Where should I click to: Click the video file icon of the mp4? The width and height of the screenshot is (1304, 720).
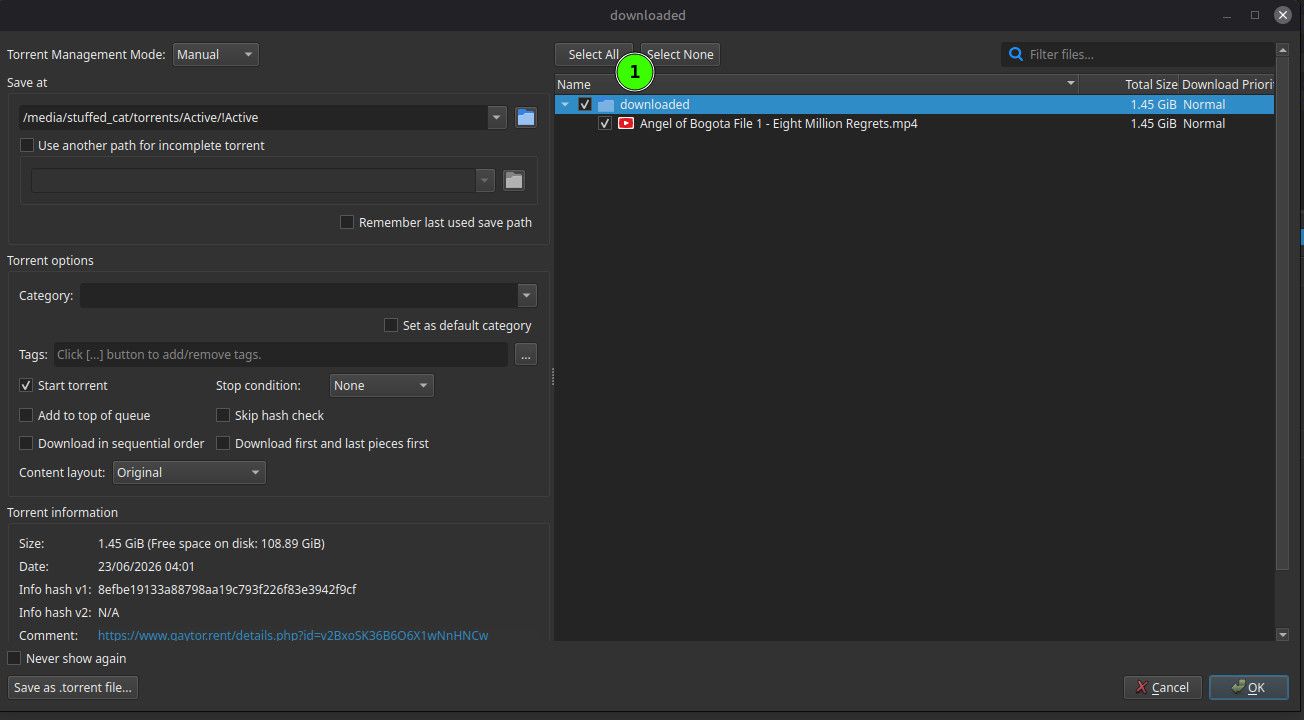(x=626, y=124)
